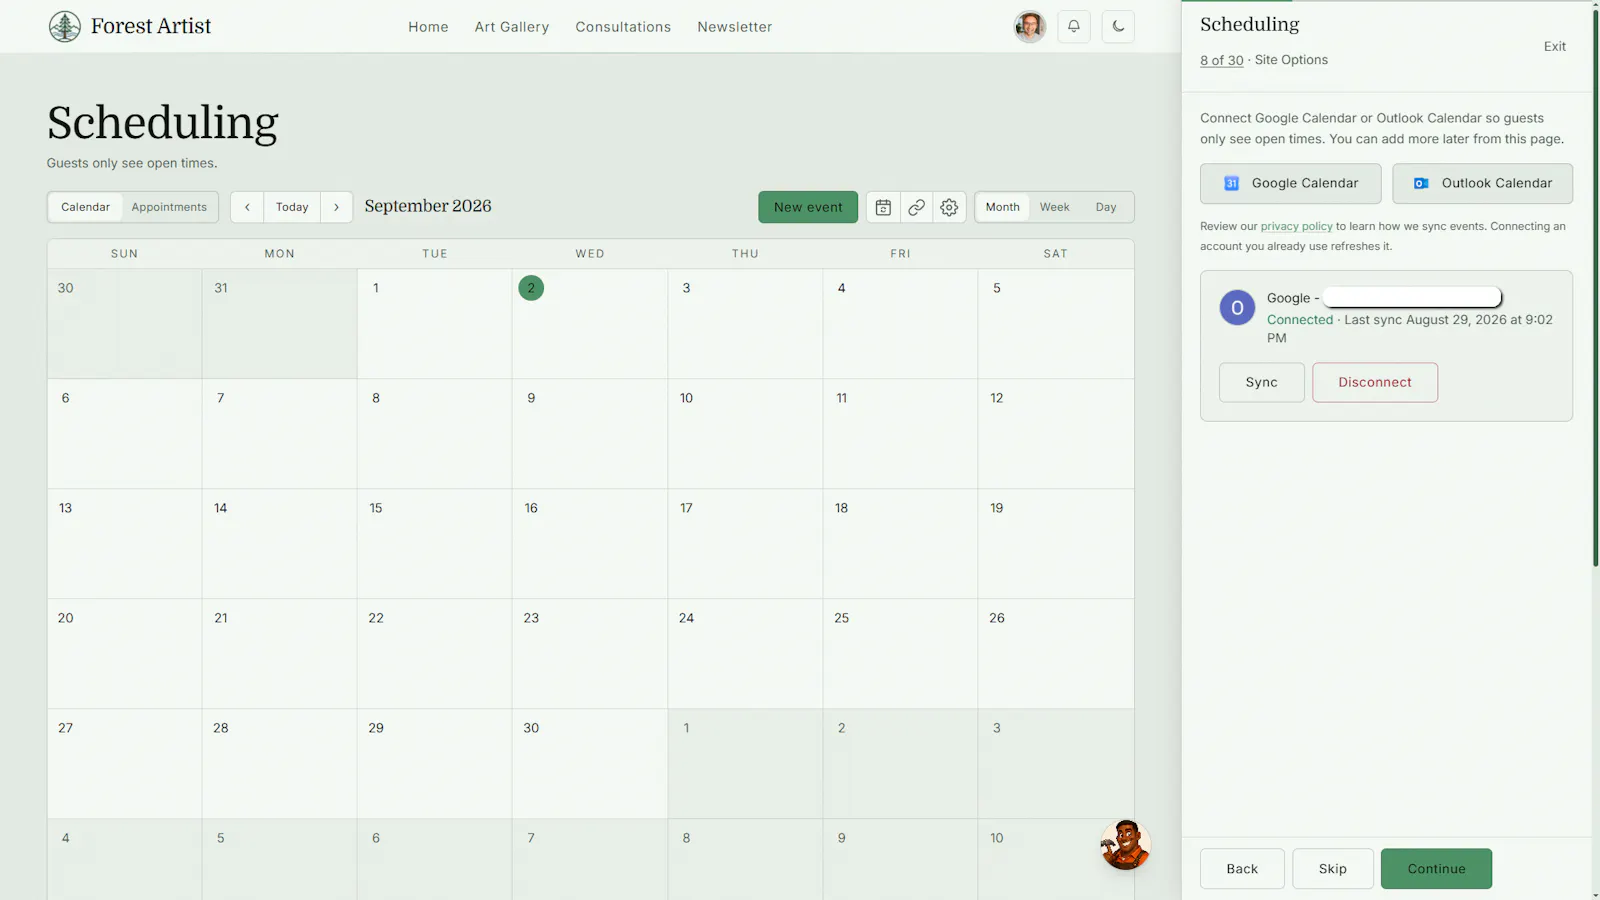Open the calendar sync icon
Image resolution: width=1600 pixels, height=900 pixels.
[883, 207]
